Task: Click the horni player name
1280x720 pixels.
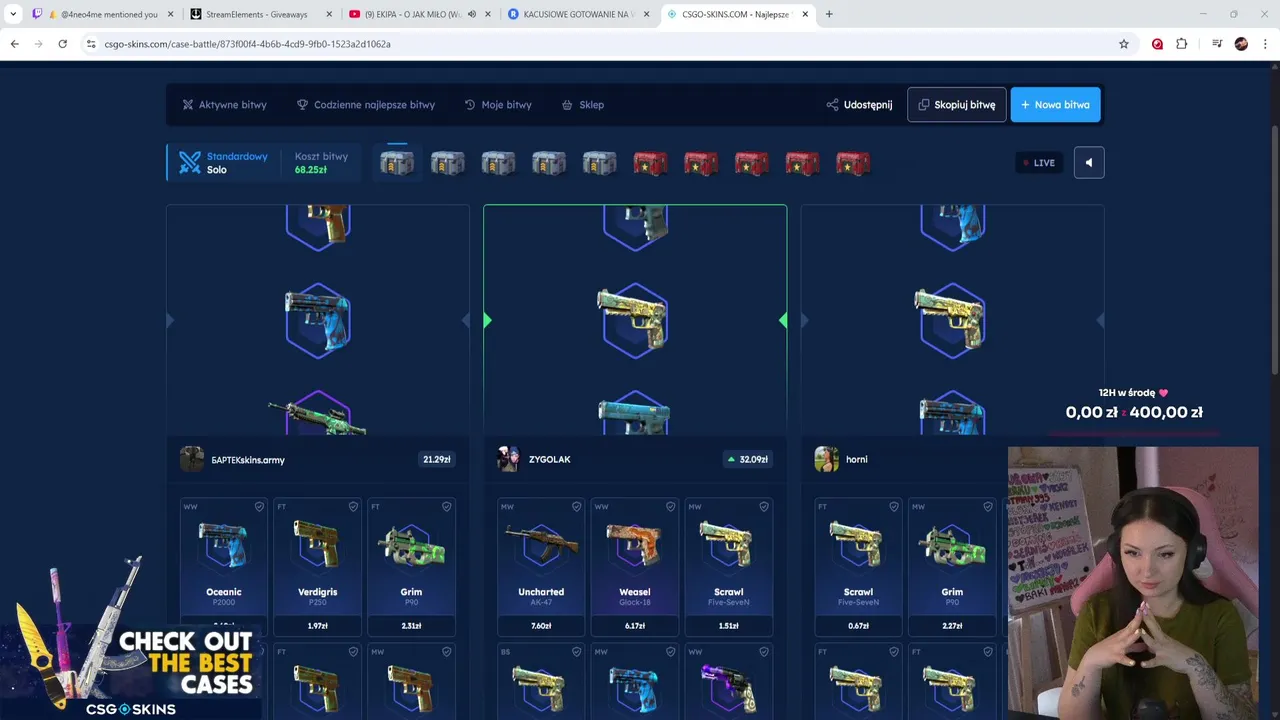Action: point(856,460)
